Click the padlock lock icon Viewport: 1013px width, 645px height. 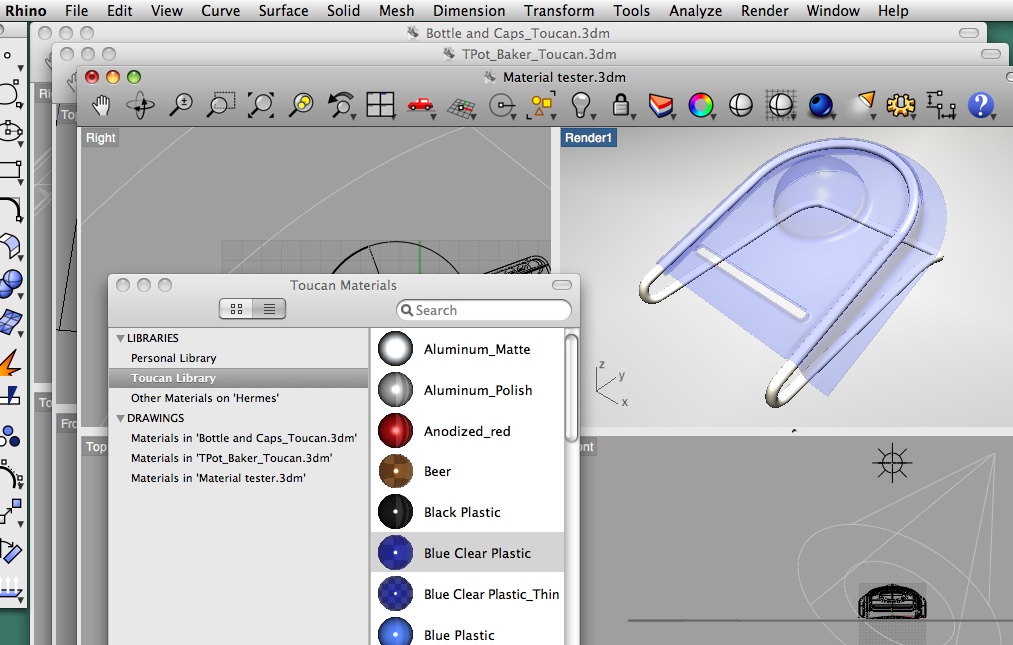(x=620, y=104)
